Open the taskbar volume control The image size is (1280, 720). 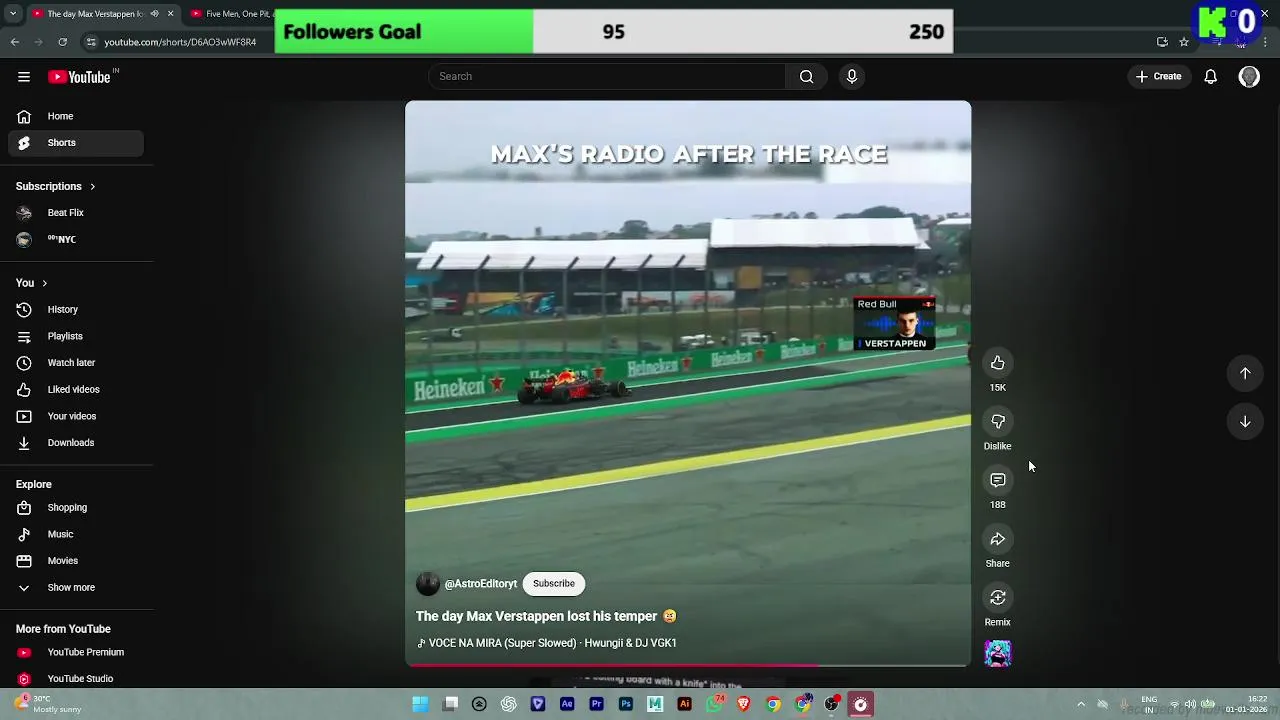(1190, 705)
